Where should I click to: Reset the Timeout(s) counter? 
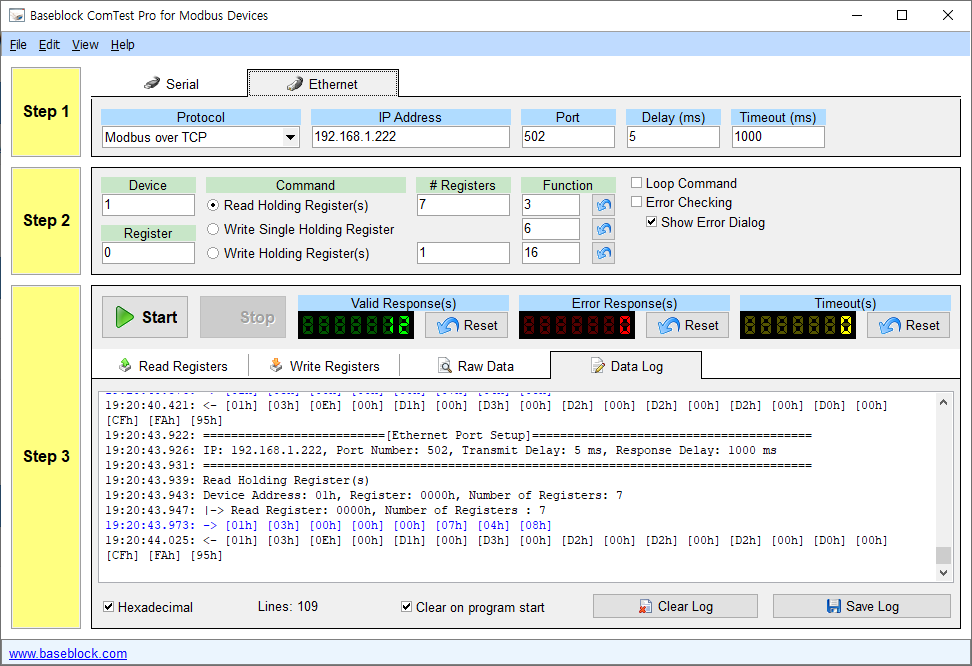pos(908,326)
